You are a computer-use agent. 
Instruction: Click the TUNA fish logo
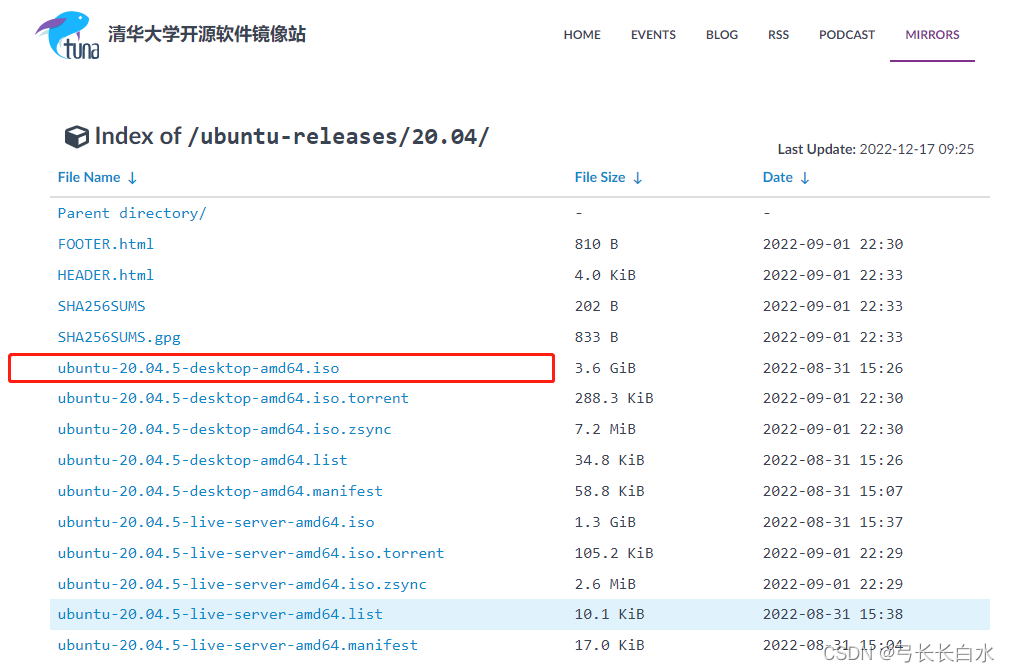pos(68,35)
